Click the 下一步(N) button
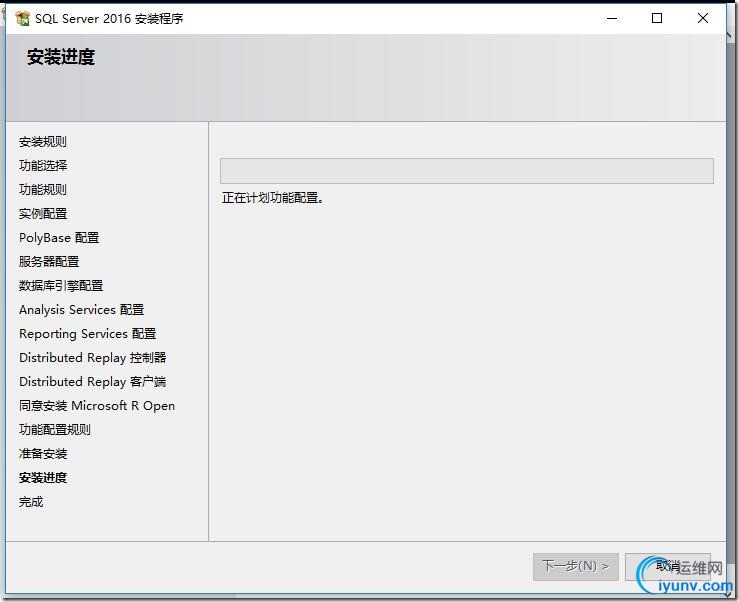Screen dimensions: 739x602 coord(575,566)
